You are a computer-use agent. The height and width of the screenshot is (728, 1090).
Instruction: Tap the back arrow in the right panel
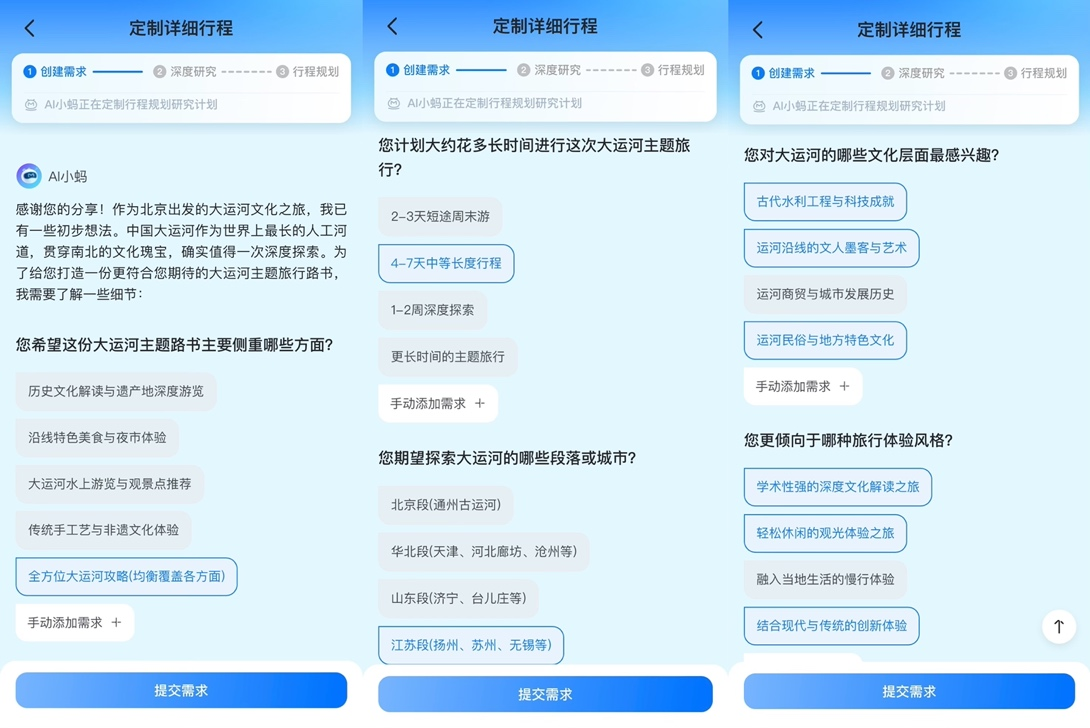tap(758, 30)
